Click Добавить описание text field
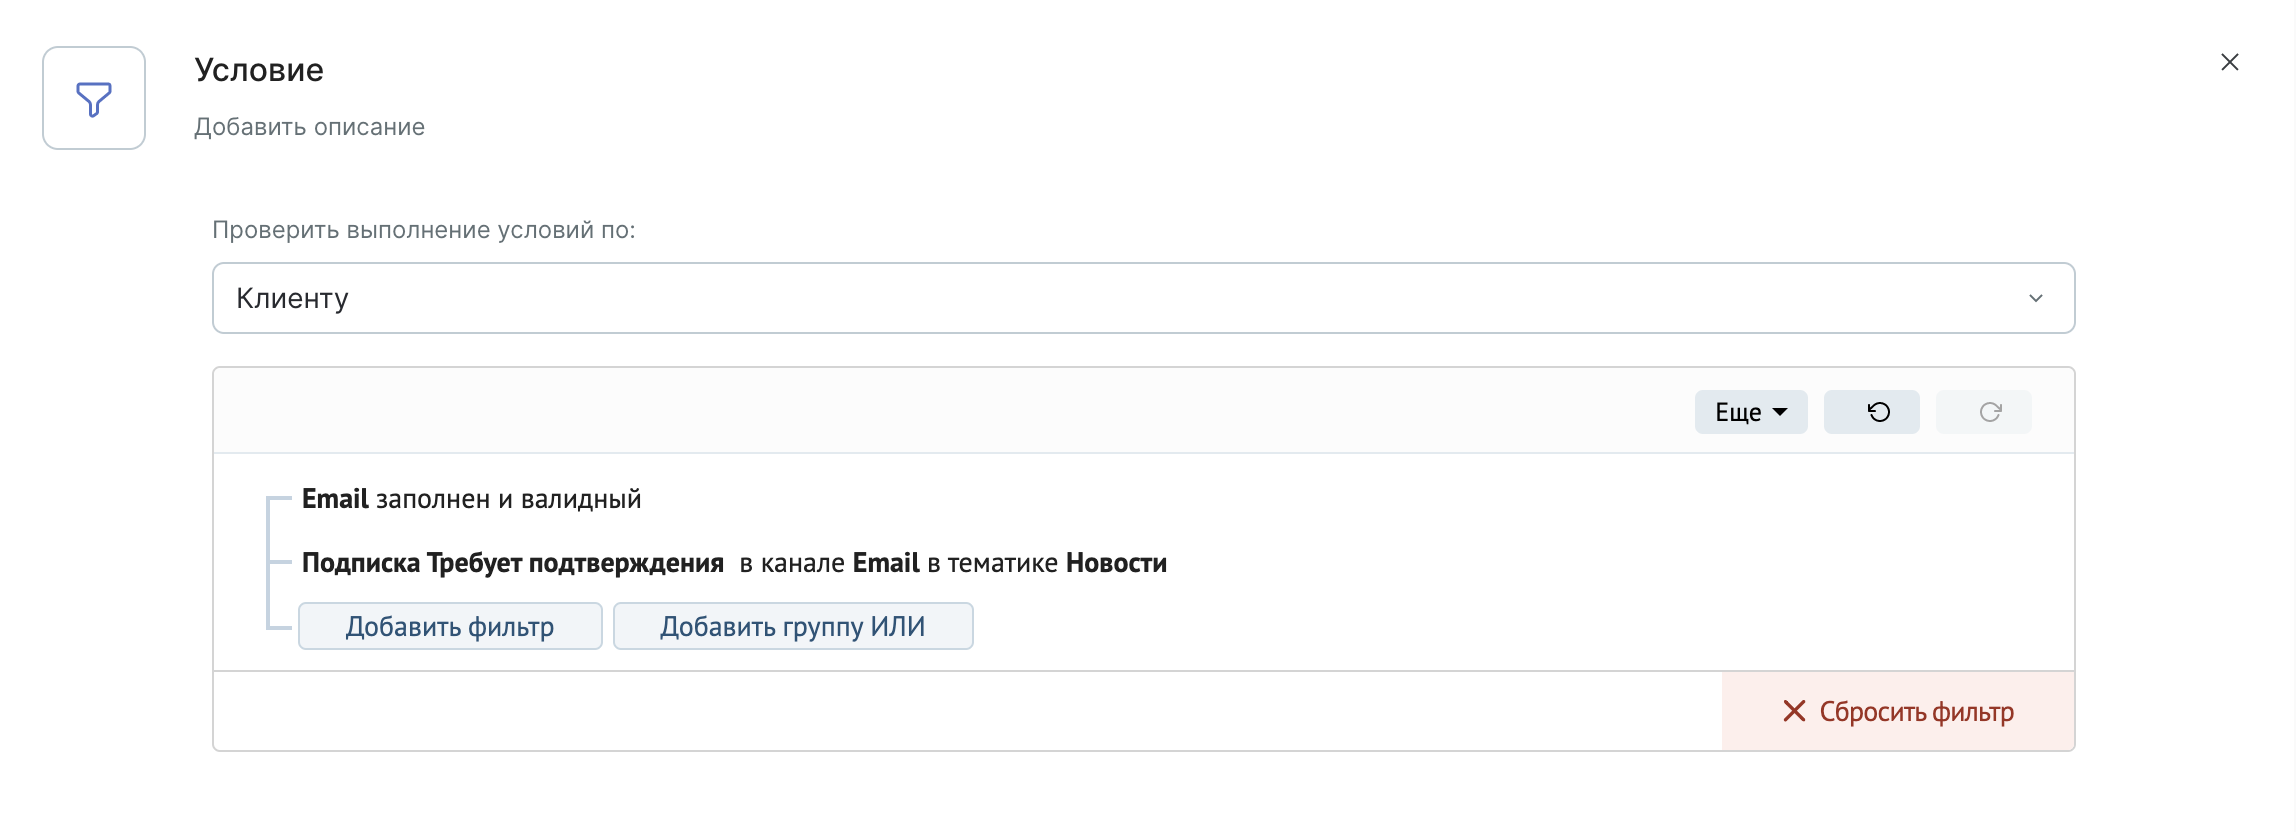The width and height of the screenshot is (2296, 832). click(x=309, y=127)
